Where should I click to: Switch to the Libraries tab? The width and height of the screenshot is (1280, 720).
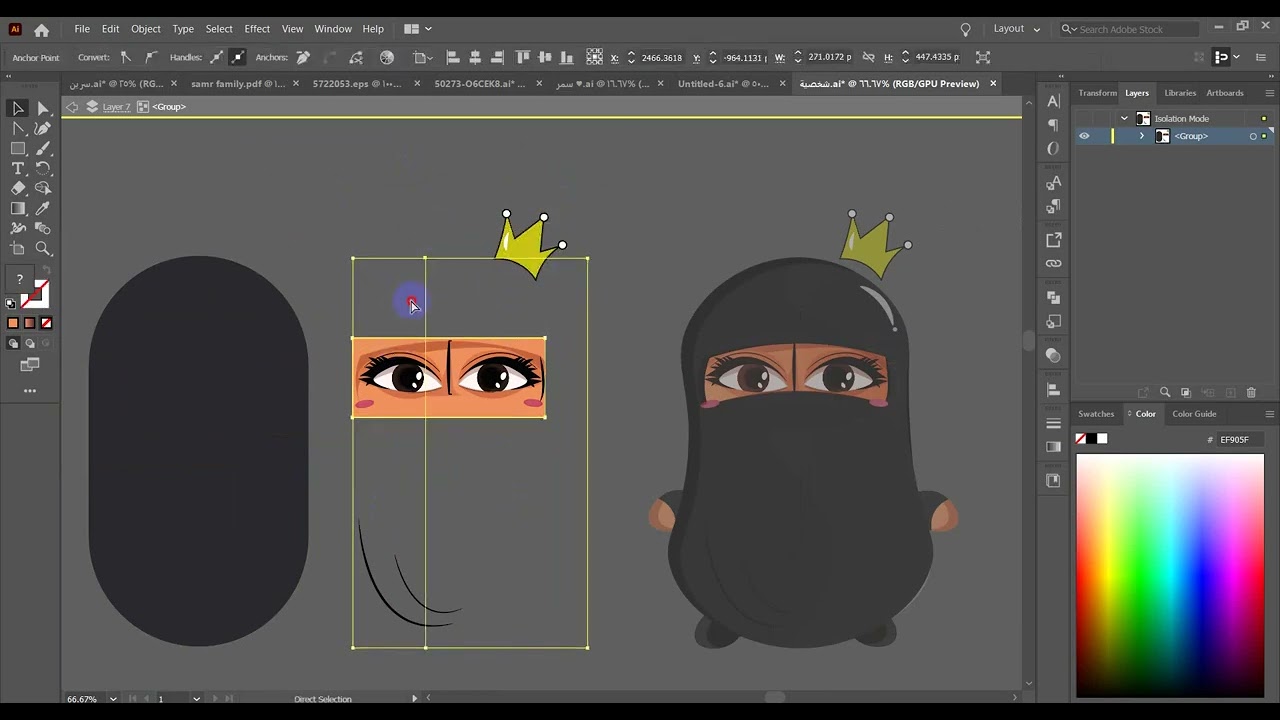1180,93
